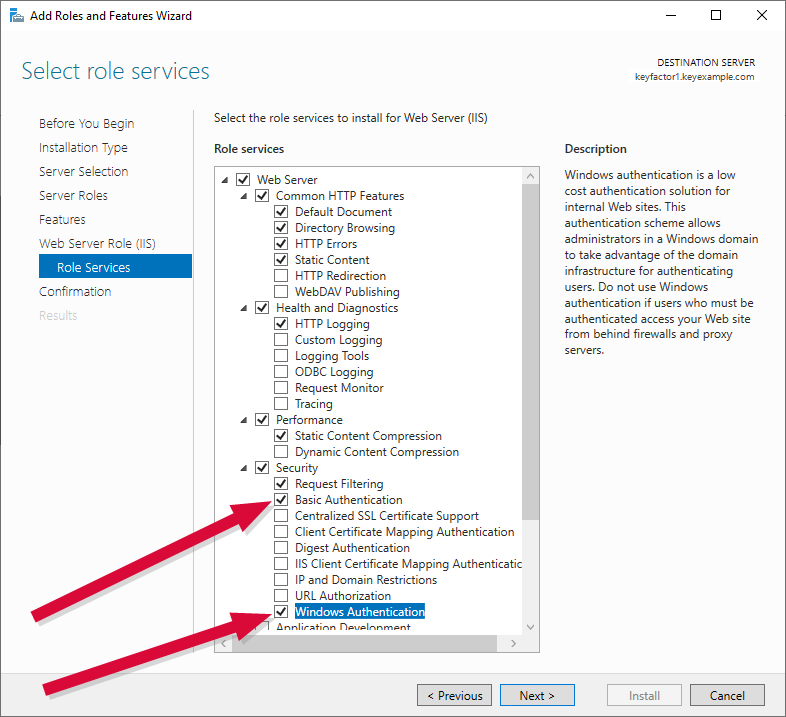
Task: Uncheck Basic Authentication
Action: [281, 500]
